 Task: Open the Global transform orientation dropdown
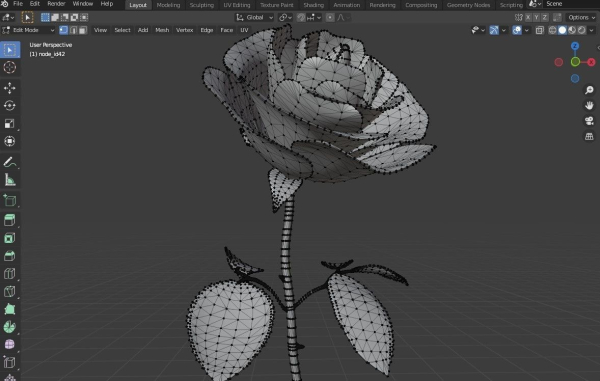click(254, 18)
